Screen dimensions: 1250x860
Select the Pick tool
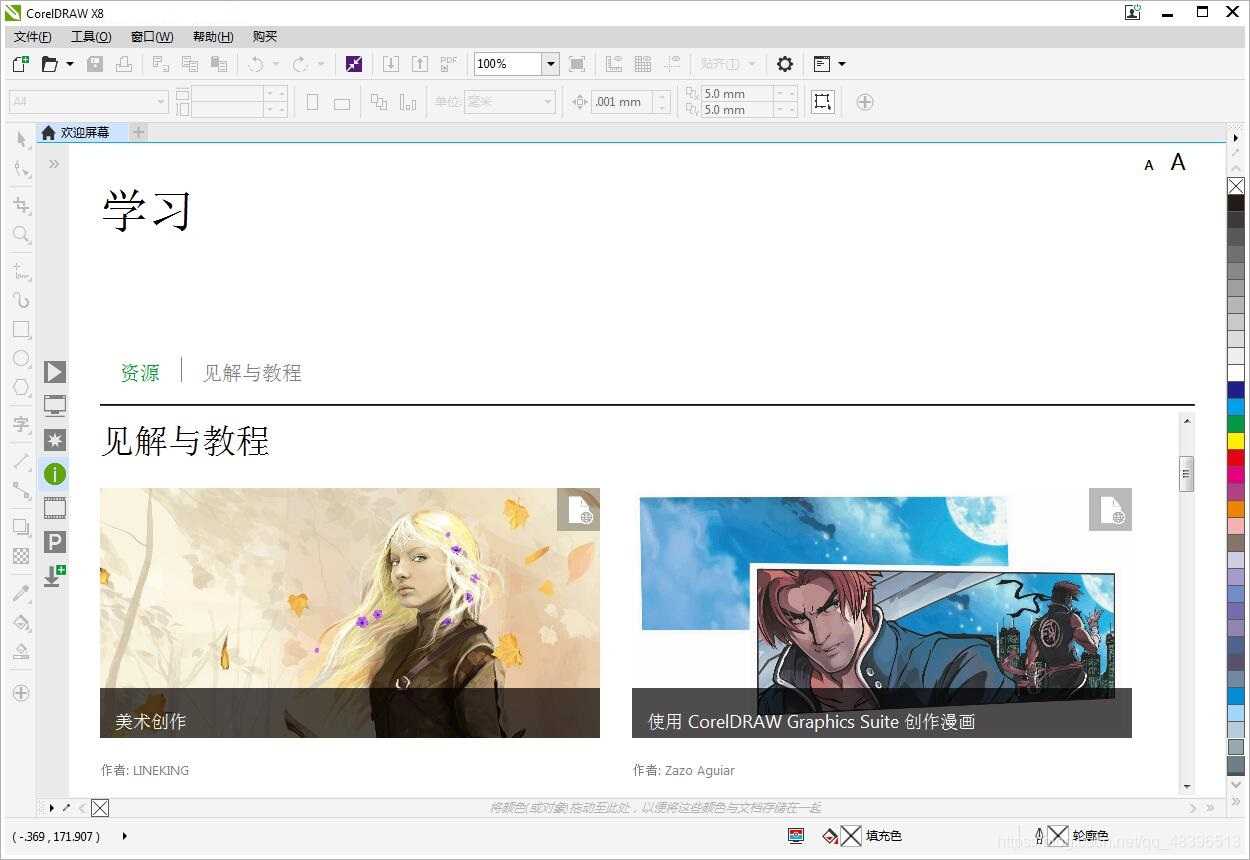tap(20, 140)
